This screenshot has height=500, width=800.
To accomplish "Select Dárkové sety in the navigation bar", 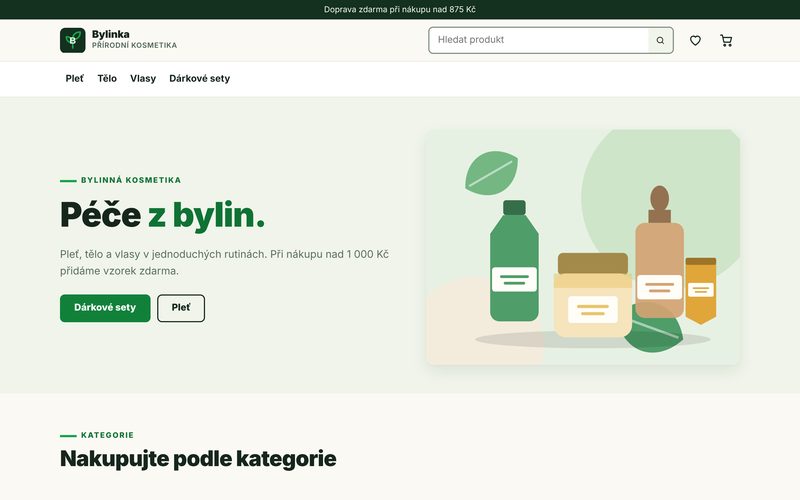I will pyautogui.click(x=199, y=79).
